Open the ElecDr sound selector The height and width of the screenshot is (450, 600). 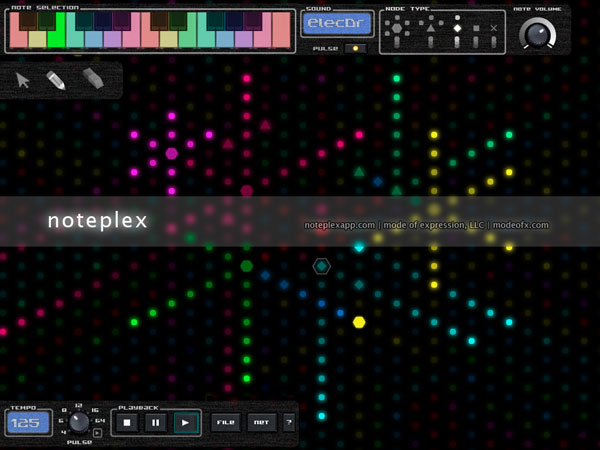[337, 23]
